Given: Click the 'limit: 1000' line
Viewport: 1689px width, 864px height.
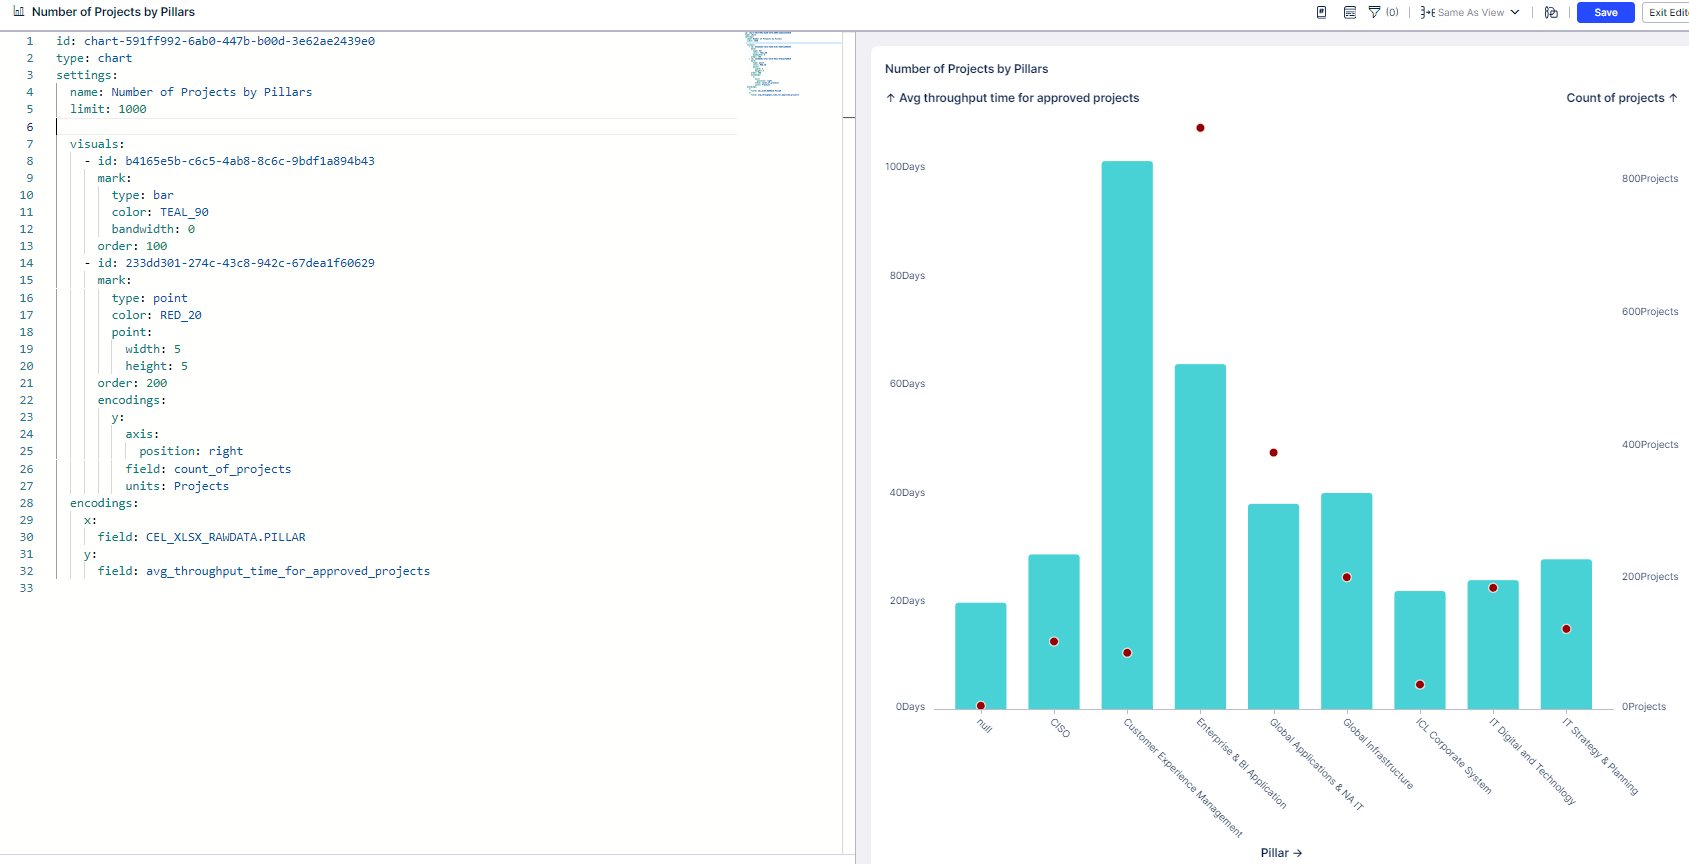Looking at the screenshot, I should [x=108, y=109].
